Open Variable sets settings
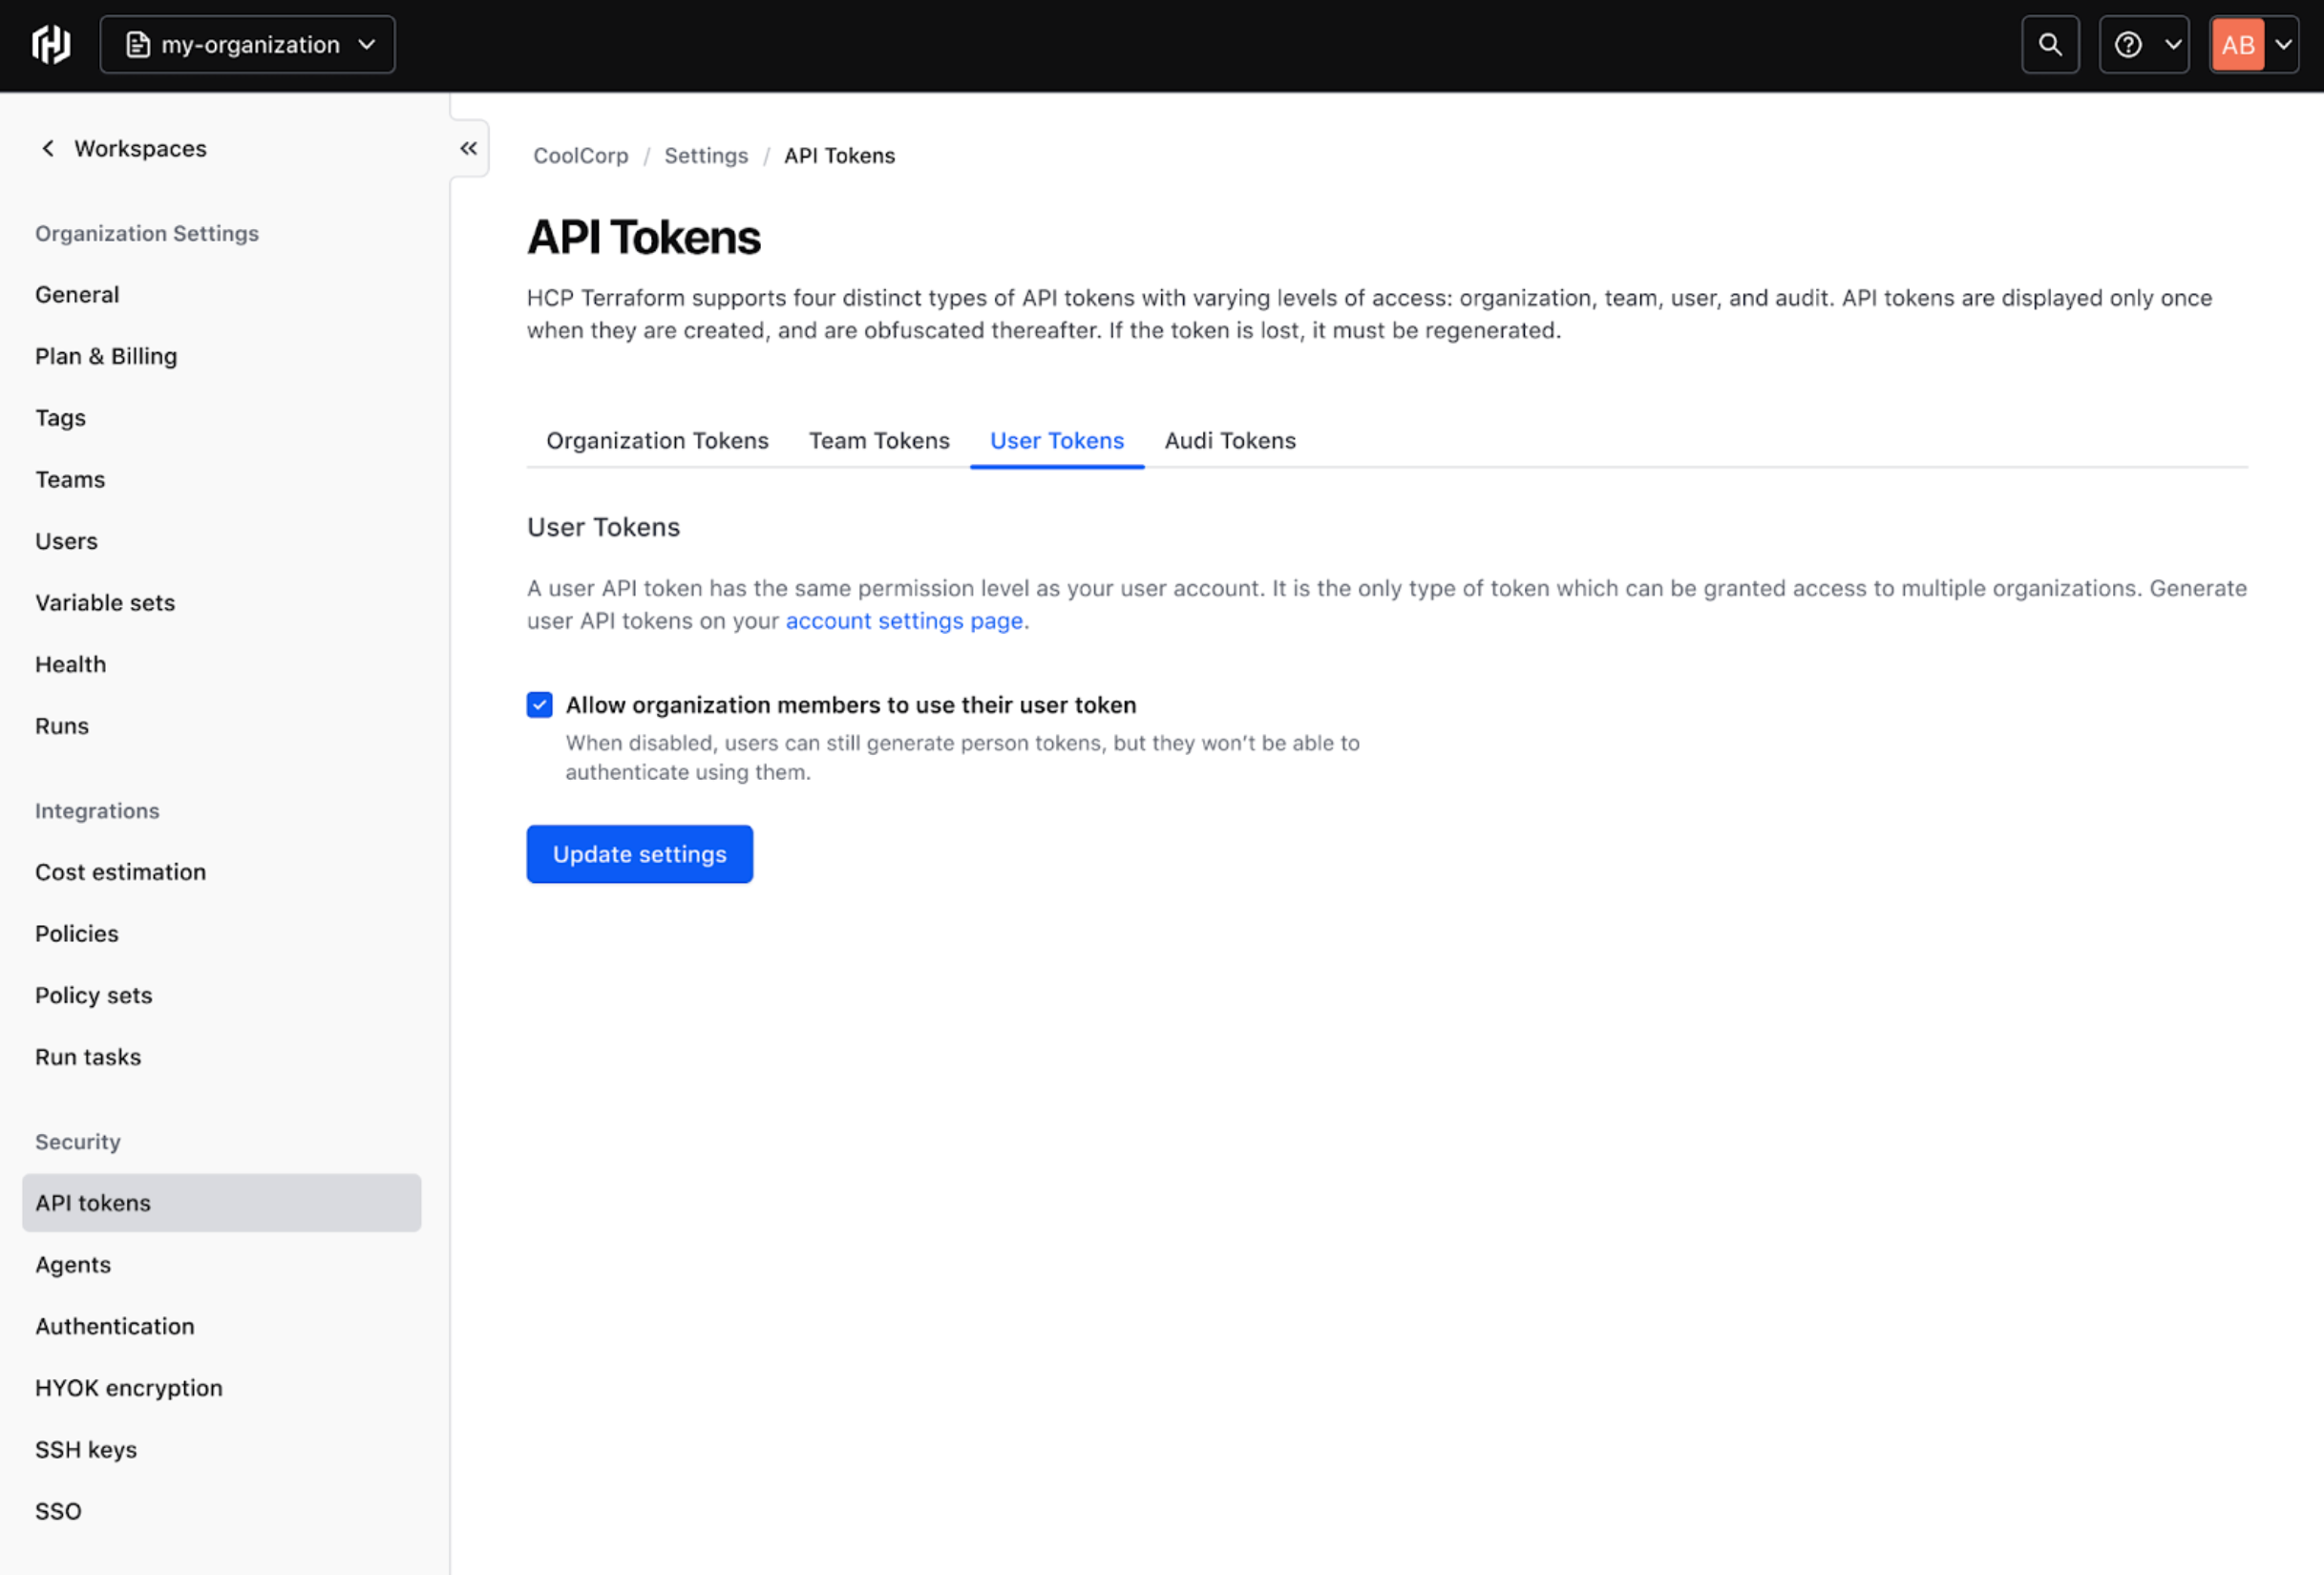The image size is (2324, 1575). click(105, 602)
